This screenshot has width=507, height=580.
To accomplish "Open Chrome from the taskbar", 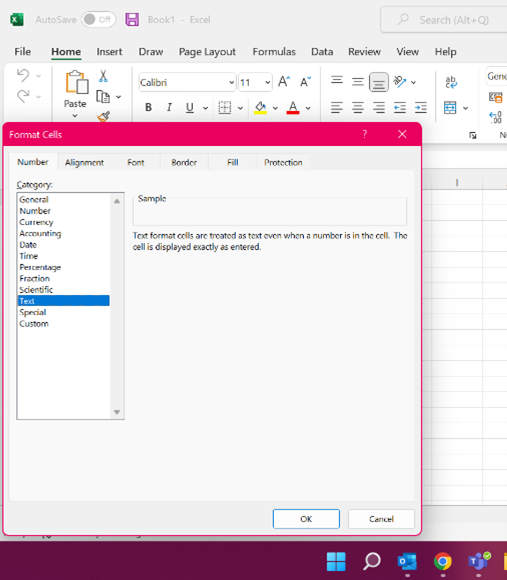I will tap(442, 561).
